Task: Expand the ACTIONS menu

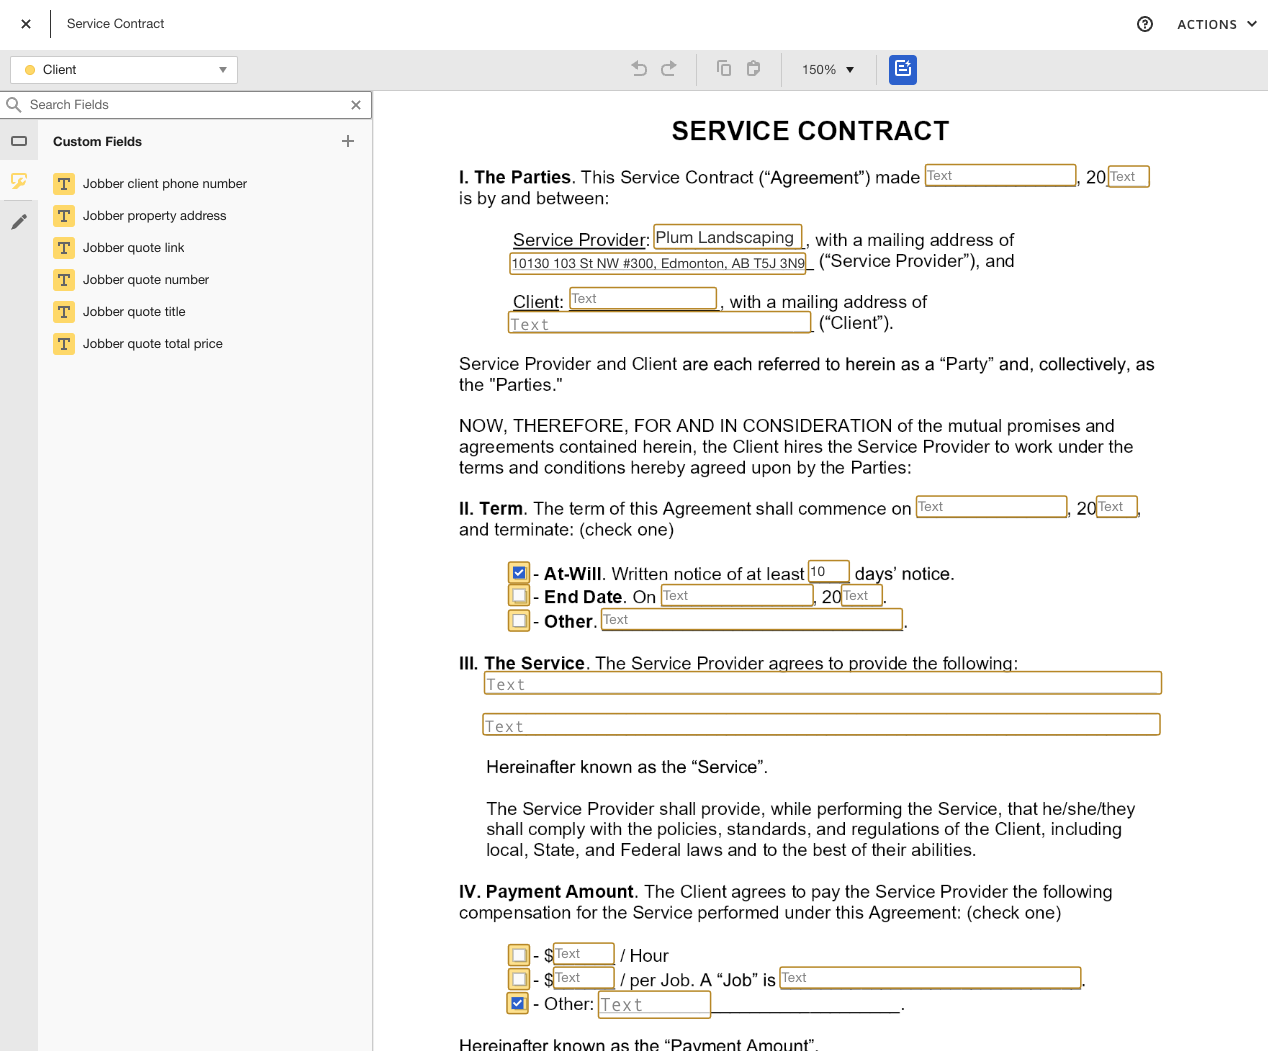Action: (x=1216, y=24)
